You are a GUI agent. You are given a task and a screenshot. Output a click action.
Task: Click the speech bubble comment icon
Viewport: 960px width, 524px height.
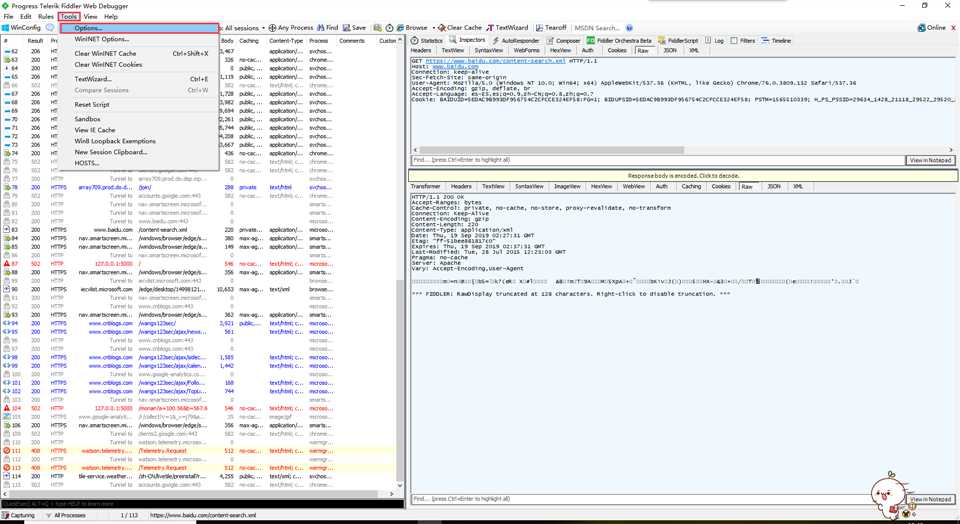(50, 28)
